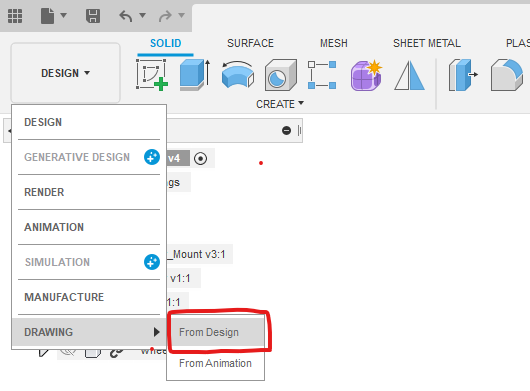Click the File document icon
530x391 pixels.
pos(47,16)
